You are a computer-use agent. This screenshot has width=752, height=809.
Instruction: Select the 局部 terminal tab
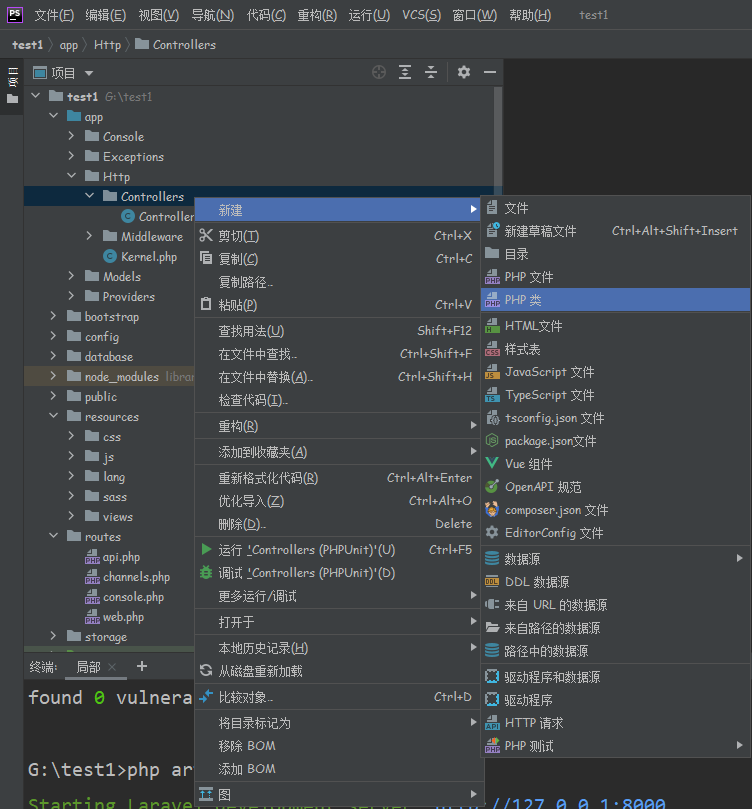tap(88, 667)
